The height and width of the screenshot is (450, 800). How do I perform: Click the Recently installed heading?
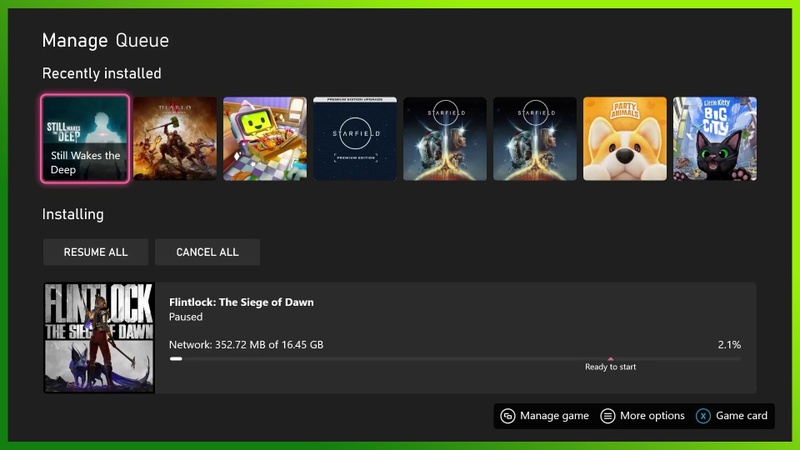point(102,73)
